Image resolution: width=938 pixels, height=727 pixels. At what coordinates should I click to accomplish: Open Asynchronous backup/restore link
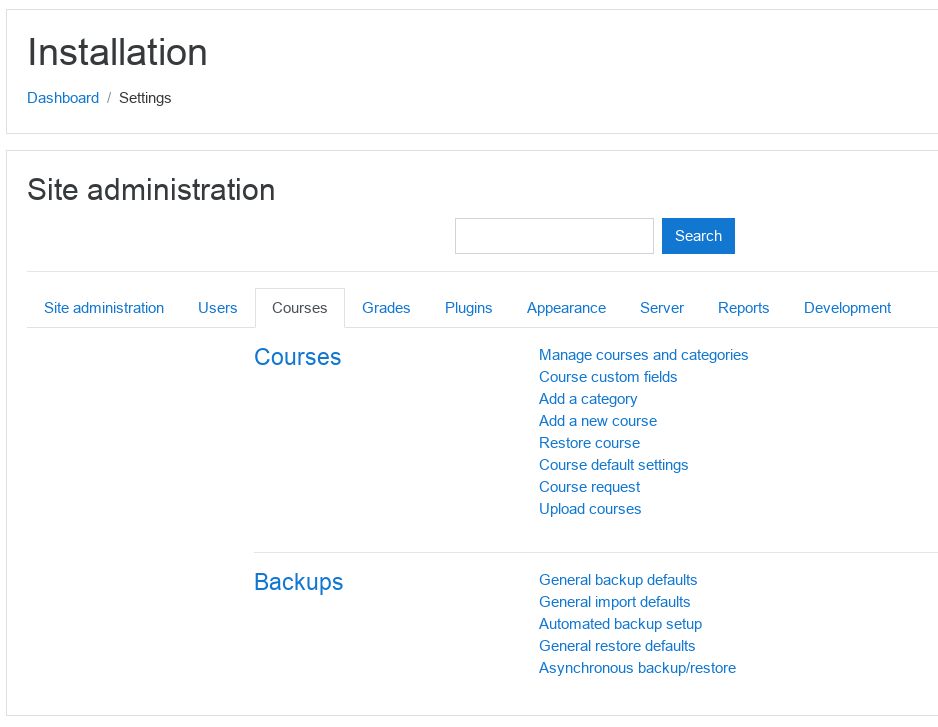(x=637, y=668)
